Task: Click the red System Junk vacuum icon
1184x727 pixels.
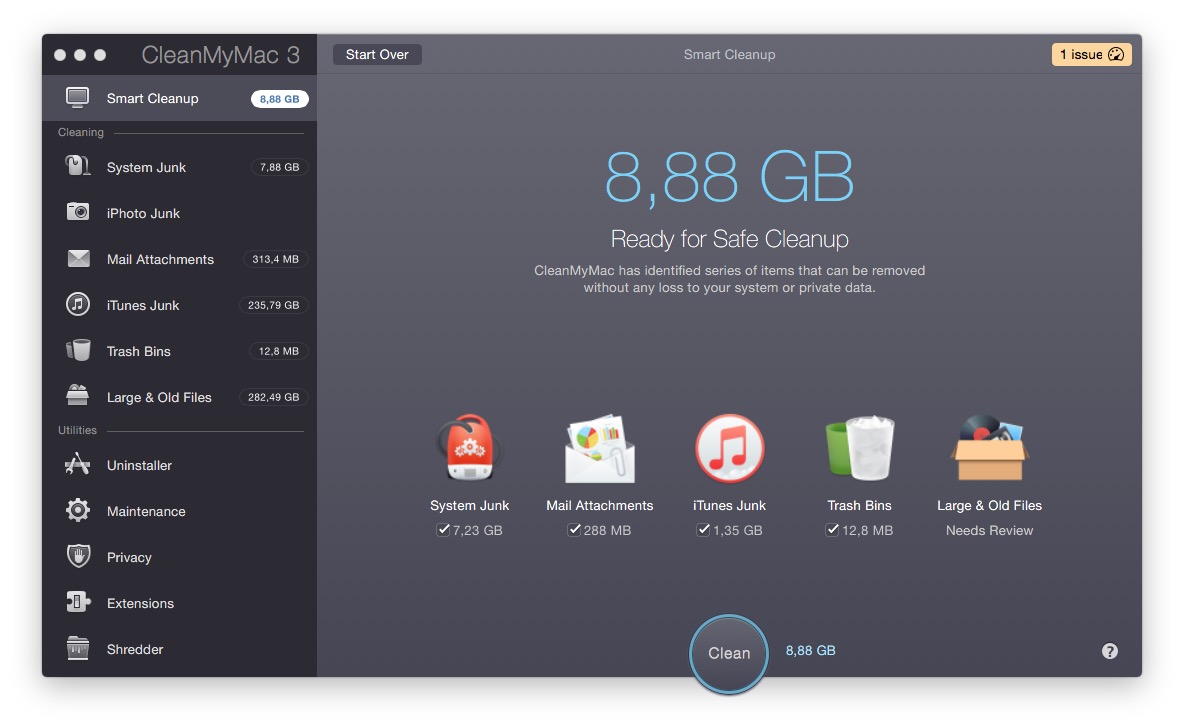Action: point(469,448)
